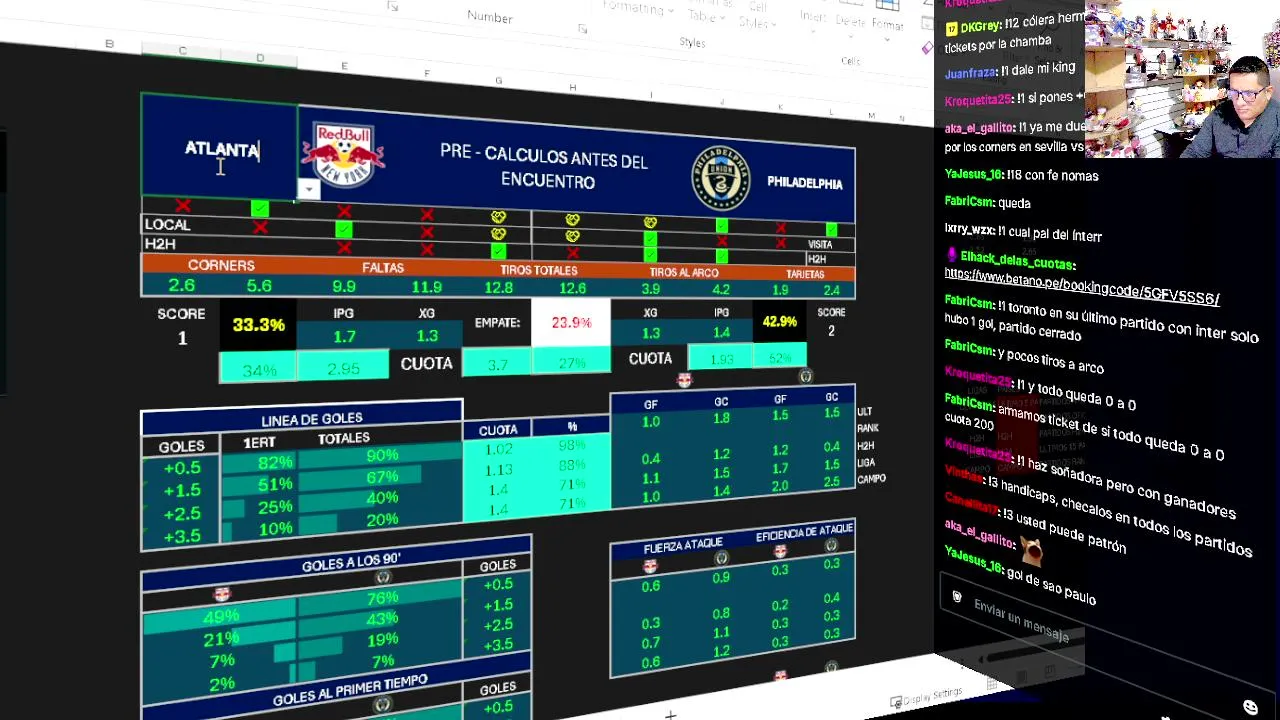Image resolution: width=1280 pixels, height=720 pixels.
Task: Toggle the green checkbox above TIROS TOTALES in H2H row
Action: point(498,251)
